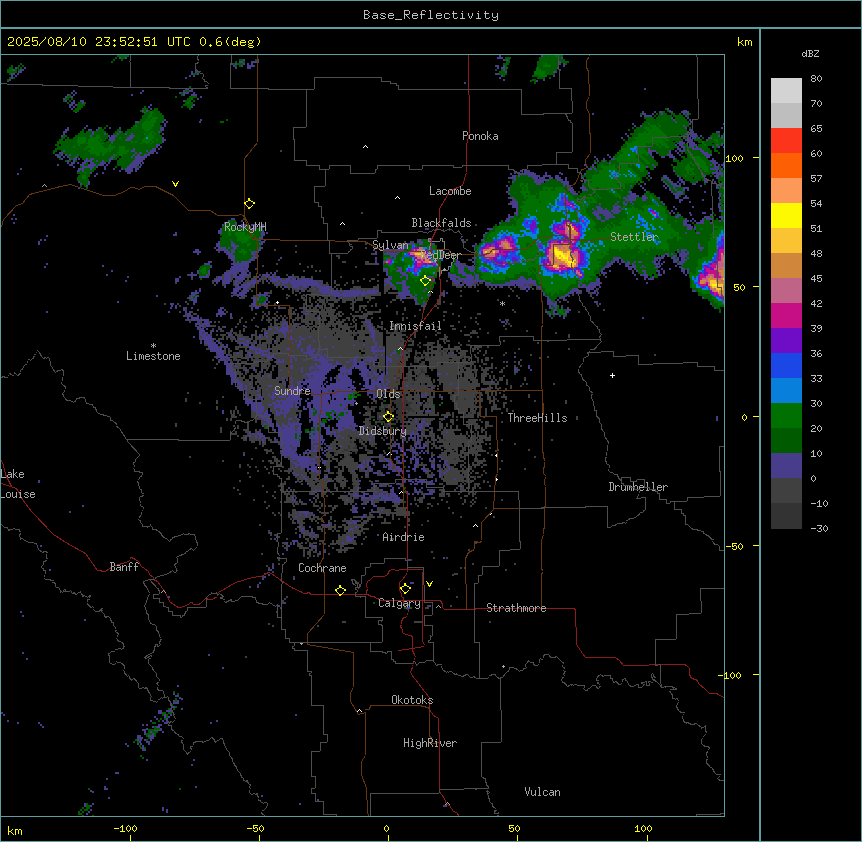The width and height of the screenshot is (862, 842).
Task: Click the ThreeHills city label
Action: pyautogui.click(x=537, y=418)
